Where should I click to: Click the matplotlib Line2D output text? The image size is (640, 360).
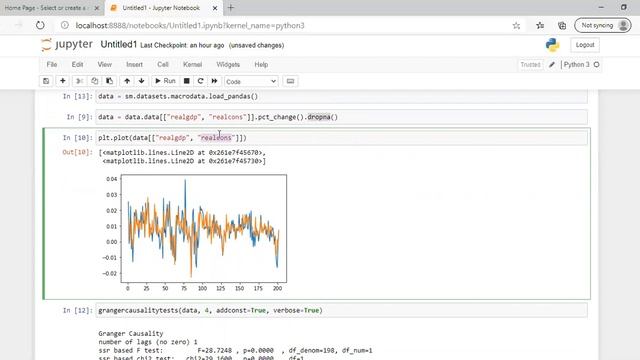[182, 157]
